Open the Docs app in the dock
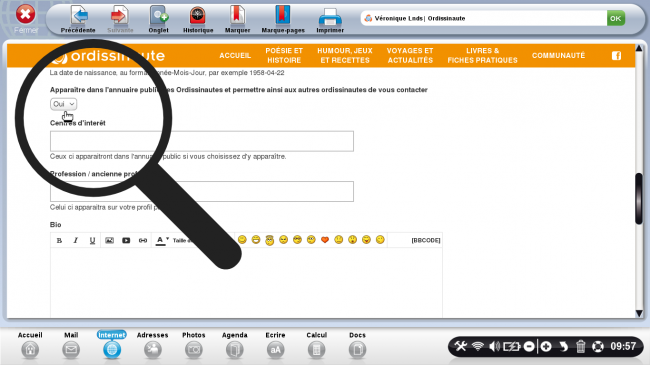650x365 pixels. coord(357,345)
